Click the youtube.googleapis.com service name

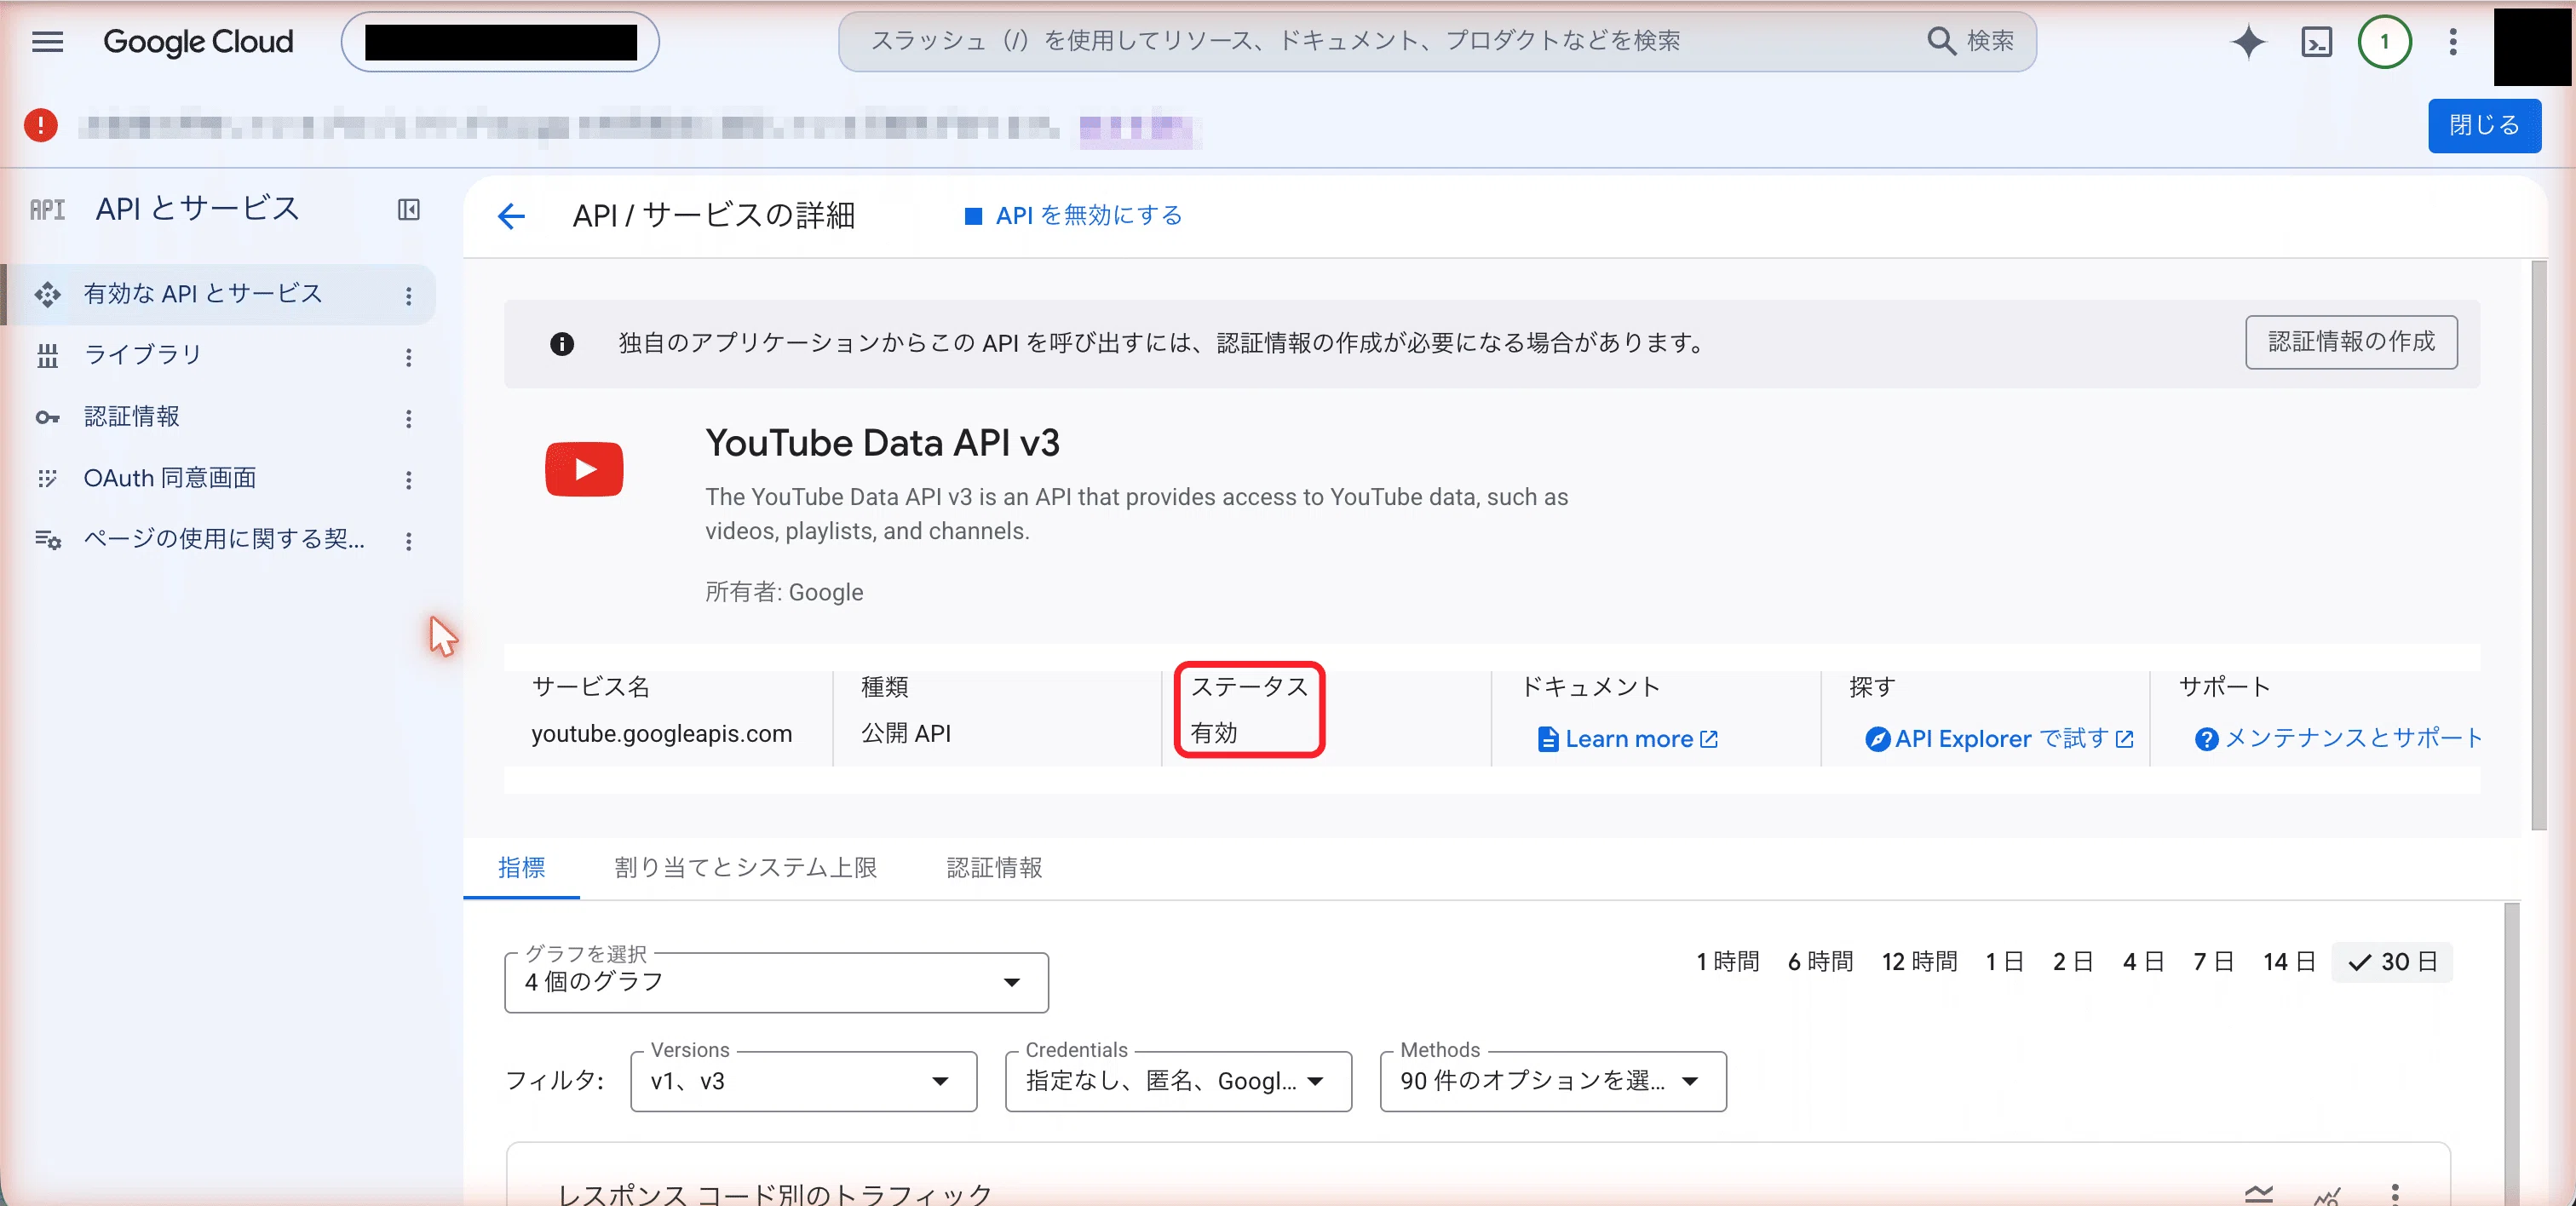(661, 734)
